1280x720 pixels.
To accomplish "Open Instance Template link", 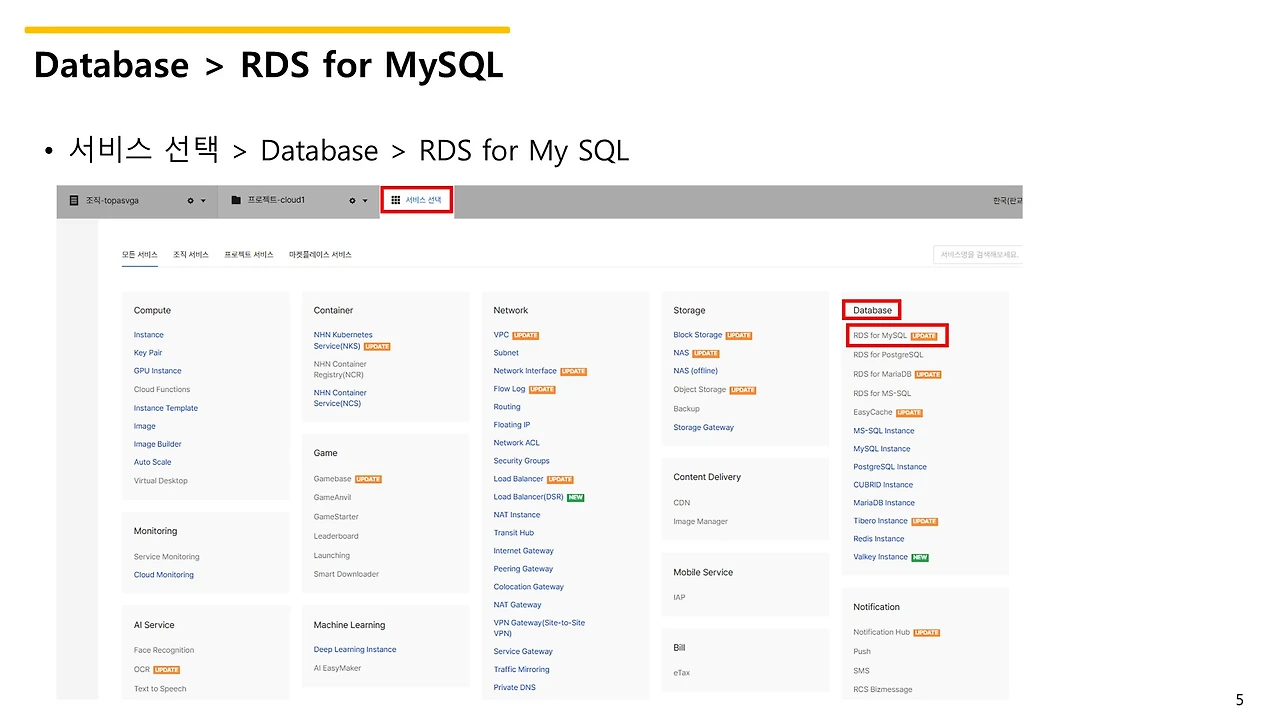I will (x=166, y=408).
